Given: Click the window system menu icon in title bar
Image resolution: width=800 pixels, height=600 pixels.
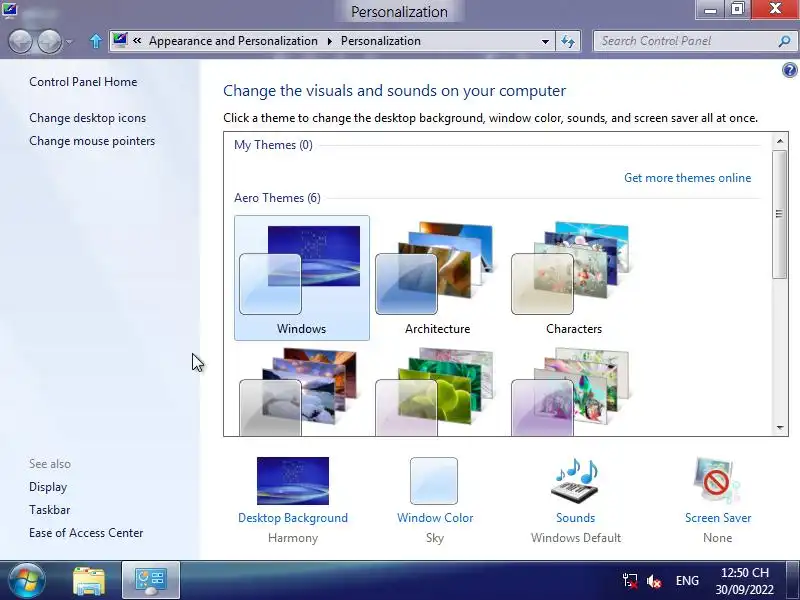Looking at the screenshot, I should (9, 9).
